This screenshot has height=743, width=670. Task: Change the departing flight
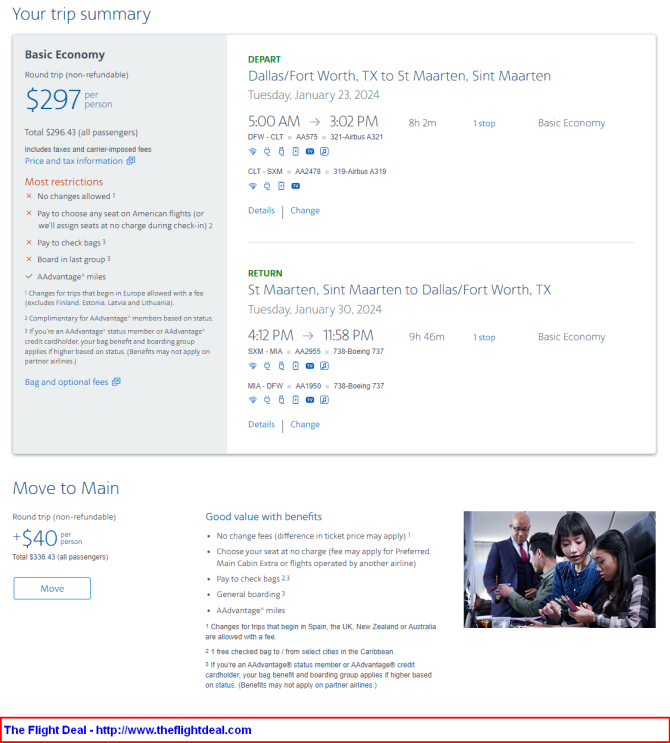point(305,210)
